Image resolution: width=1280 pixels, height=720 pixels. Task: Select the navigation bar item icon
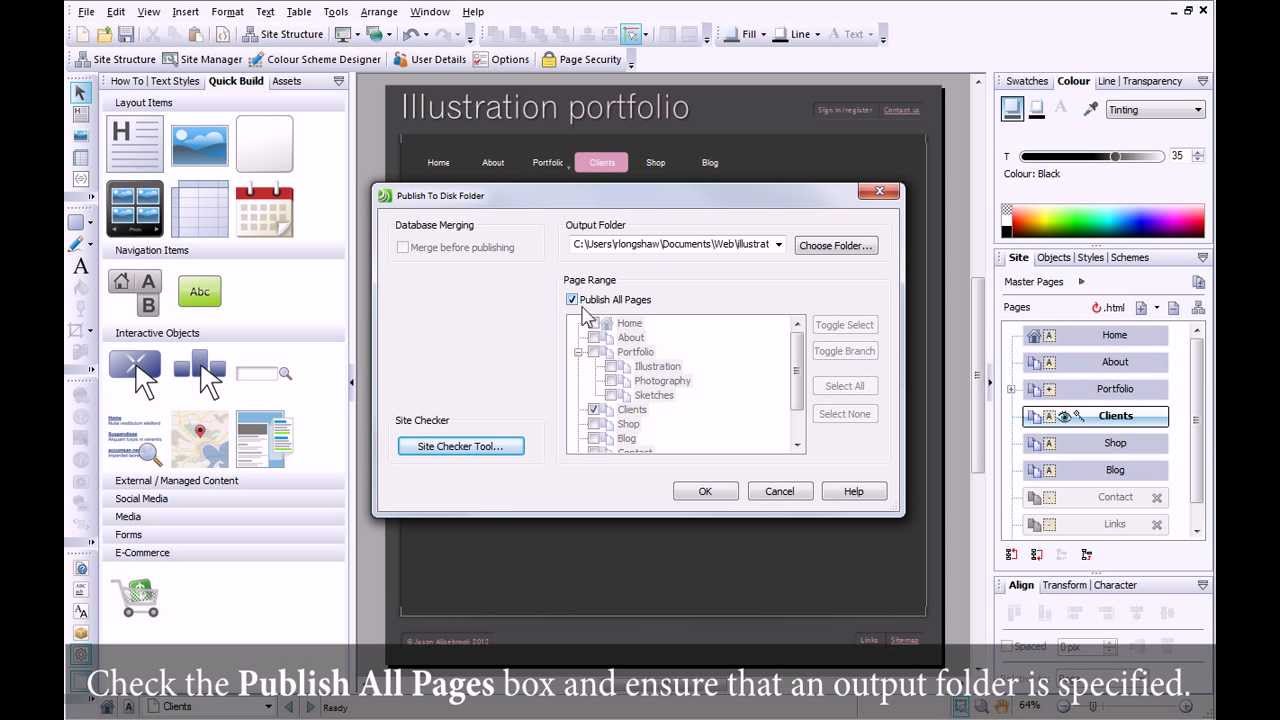(135, 293)
